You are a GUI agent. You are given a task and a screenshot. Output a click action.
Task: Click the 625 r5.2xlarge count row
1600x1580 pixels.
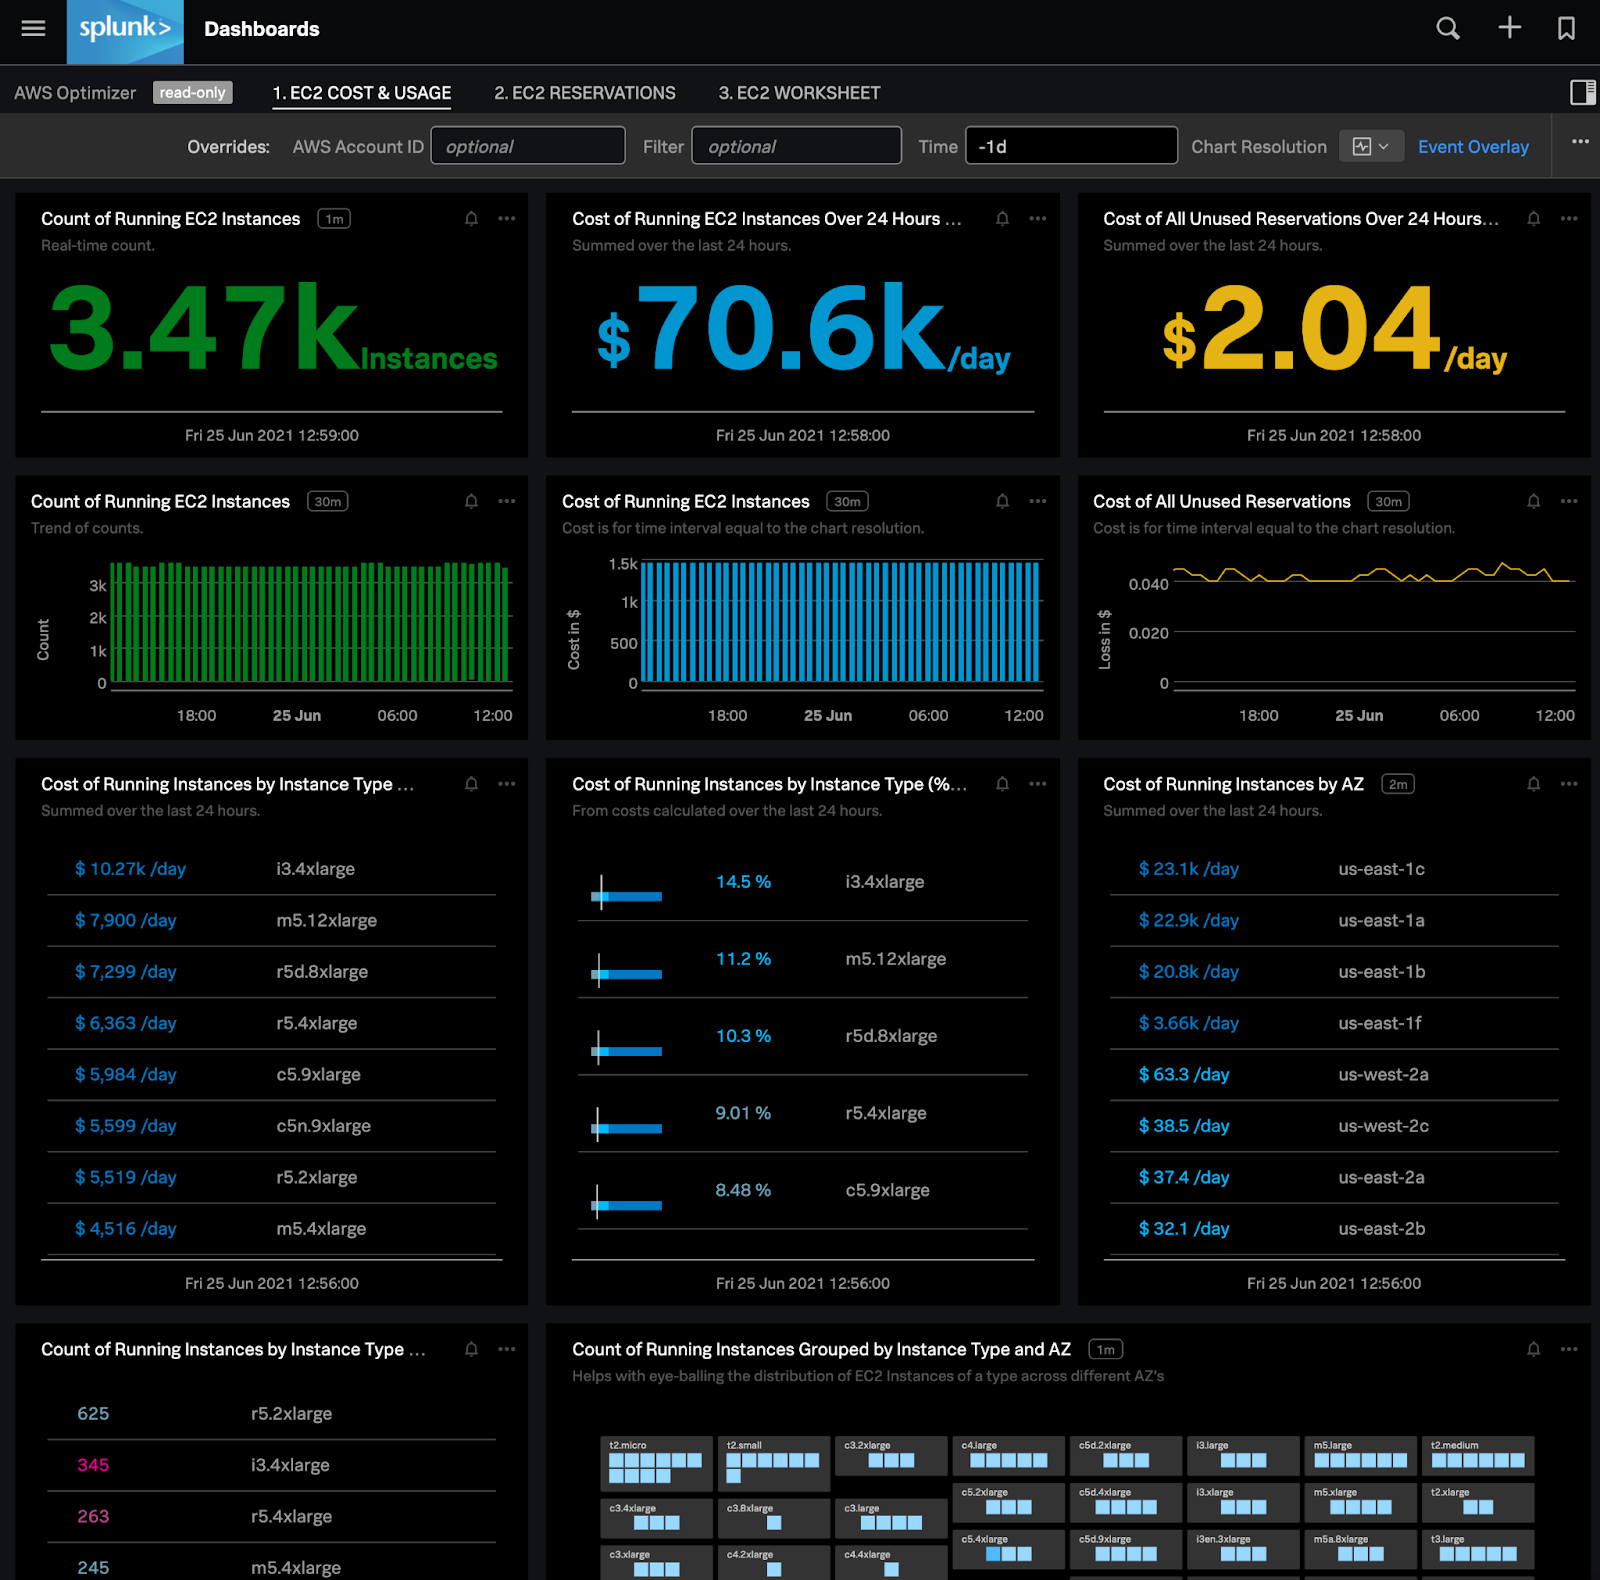coord(272,1414)
